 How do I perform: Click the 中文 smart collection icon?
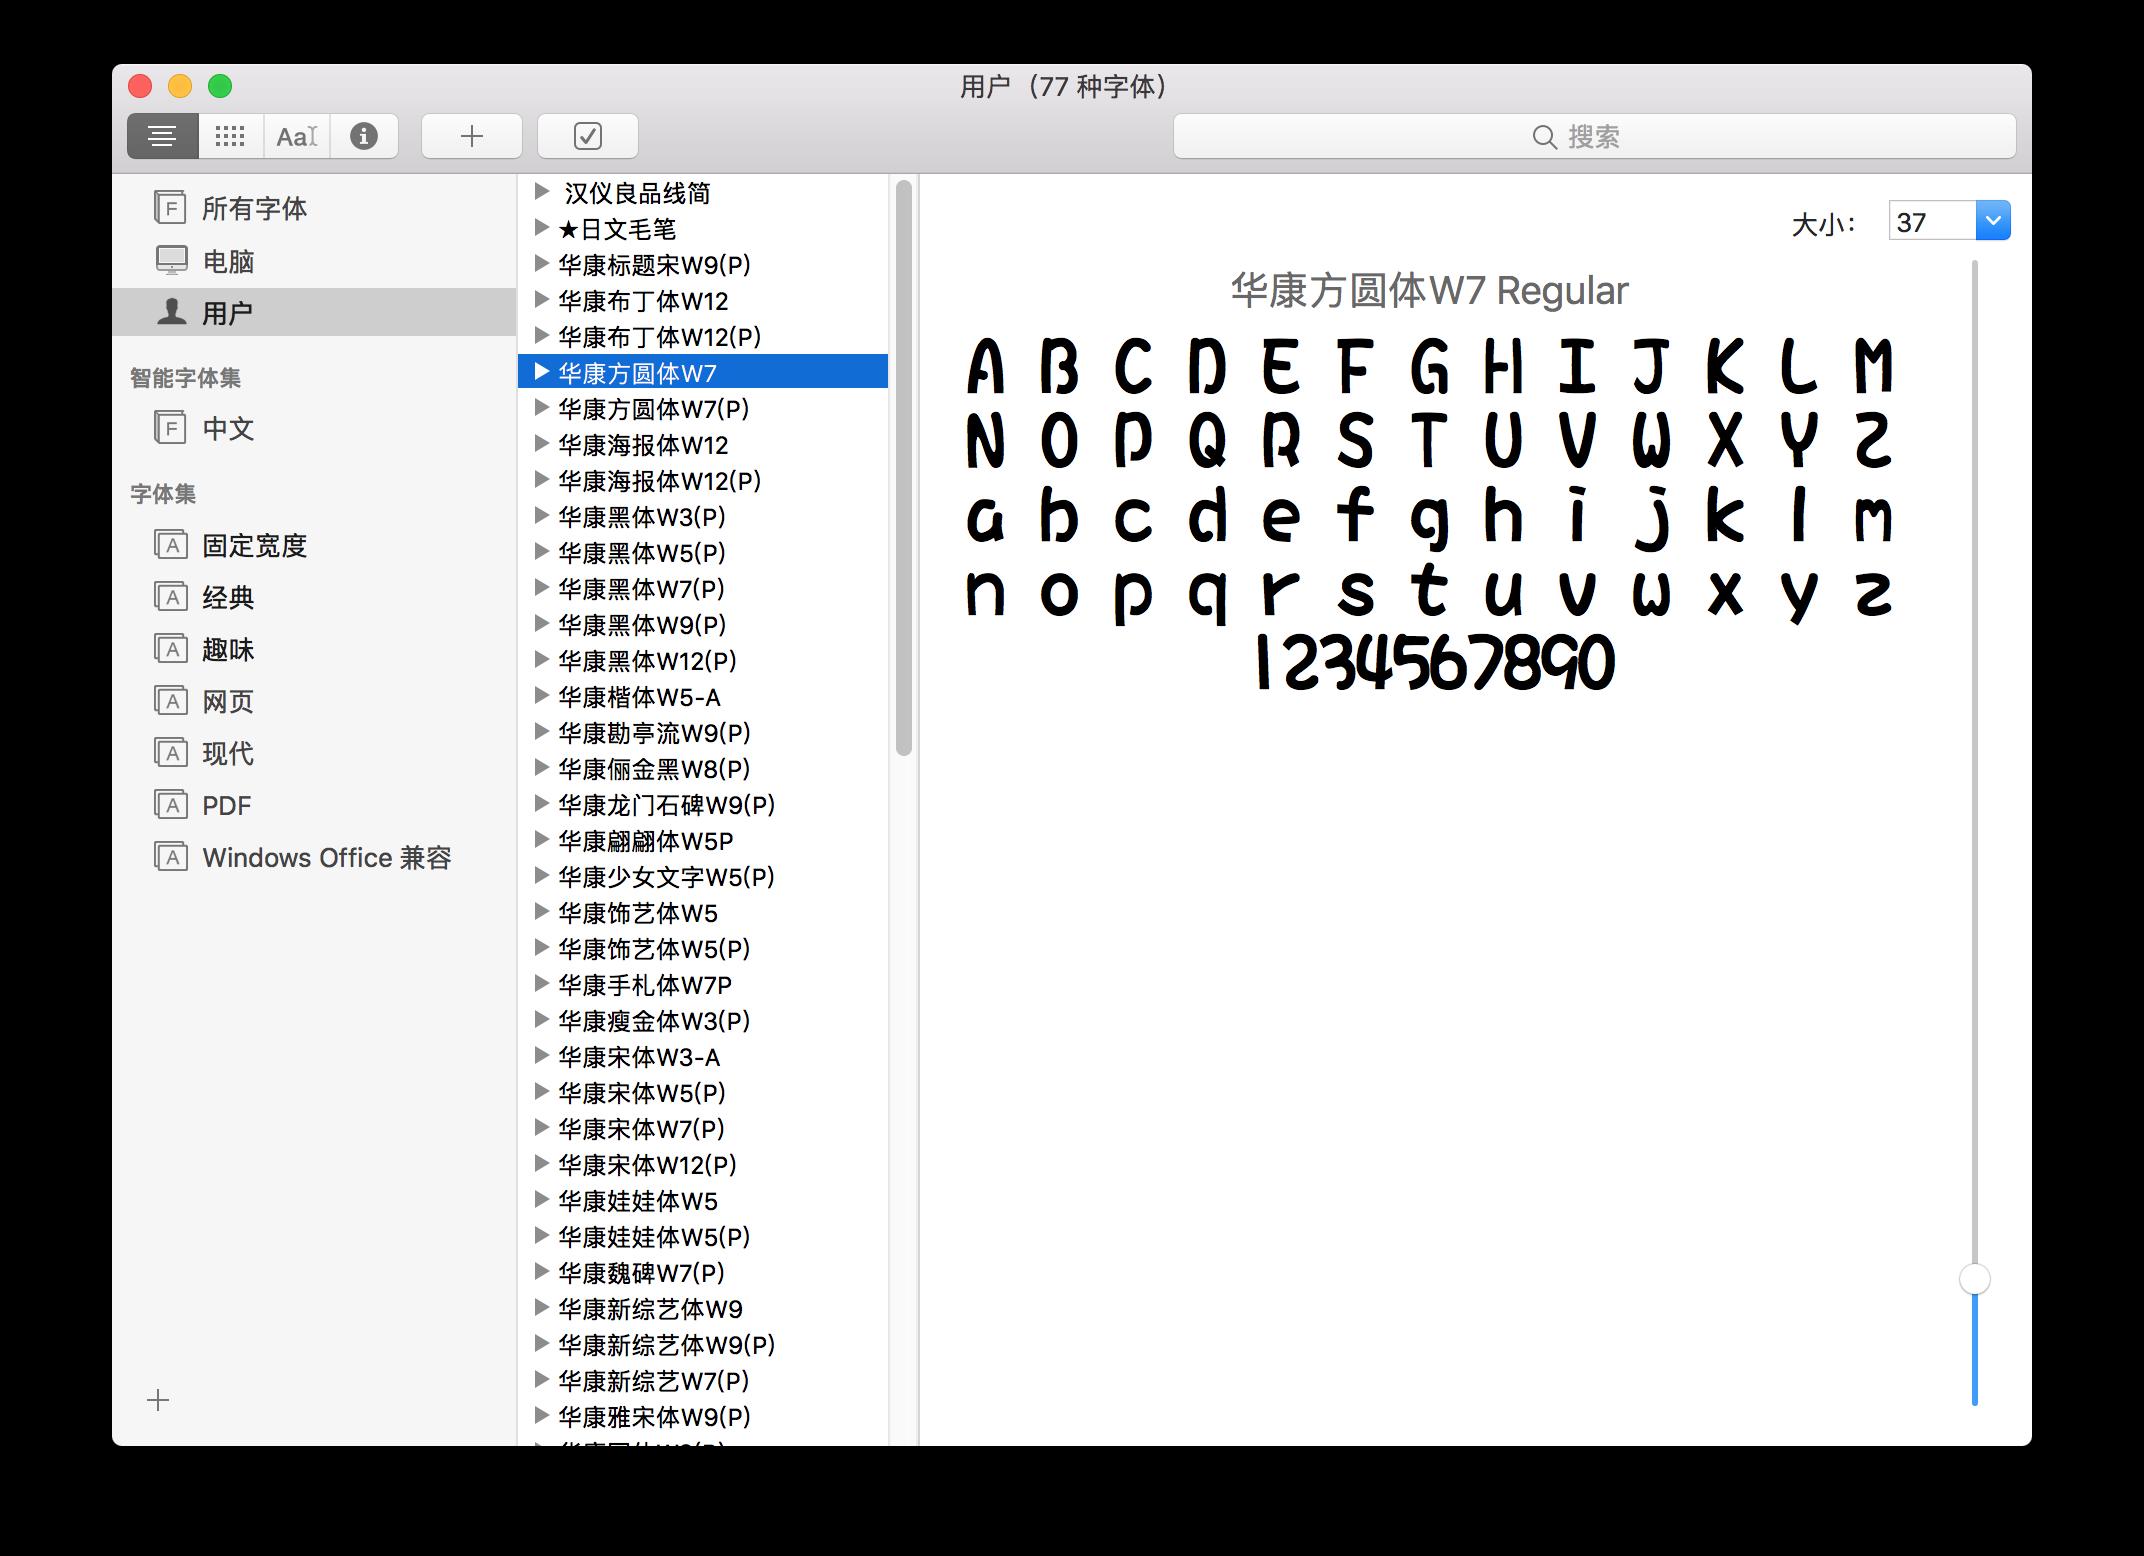pos(171,428)
